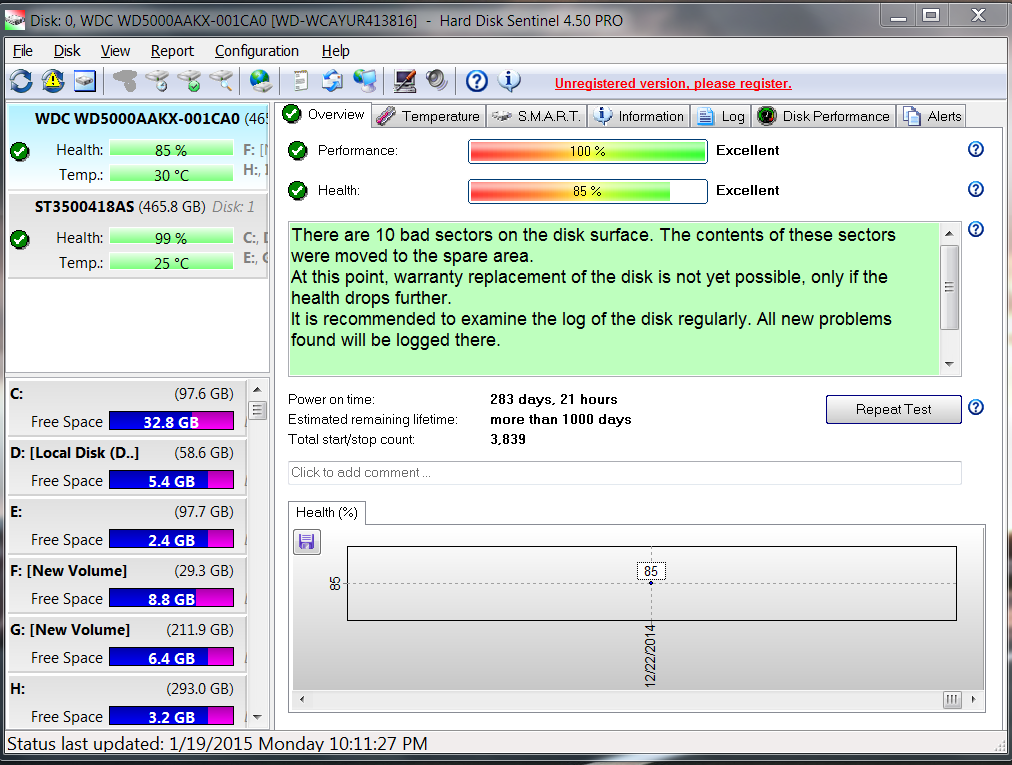Click the globe with disk toolbar icon
This screenshot has height=765, width=1012.
point(261,81)
